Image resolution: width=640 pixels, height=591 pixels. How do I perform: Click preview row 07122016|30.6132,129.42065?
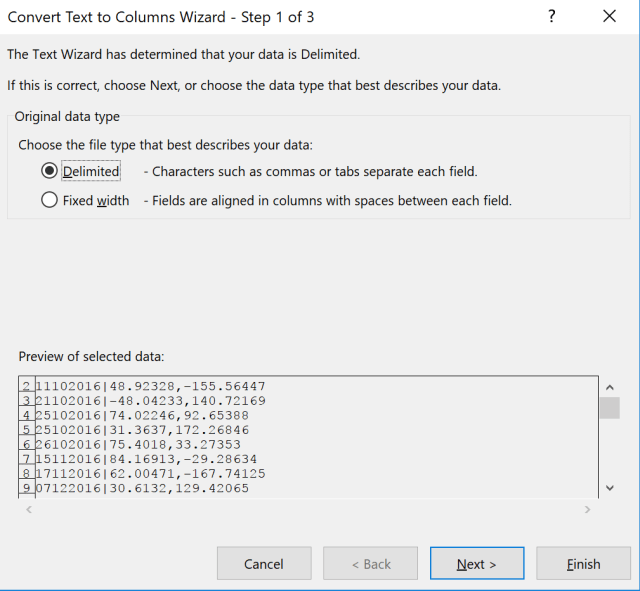(x=142, y=489)
